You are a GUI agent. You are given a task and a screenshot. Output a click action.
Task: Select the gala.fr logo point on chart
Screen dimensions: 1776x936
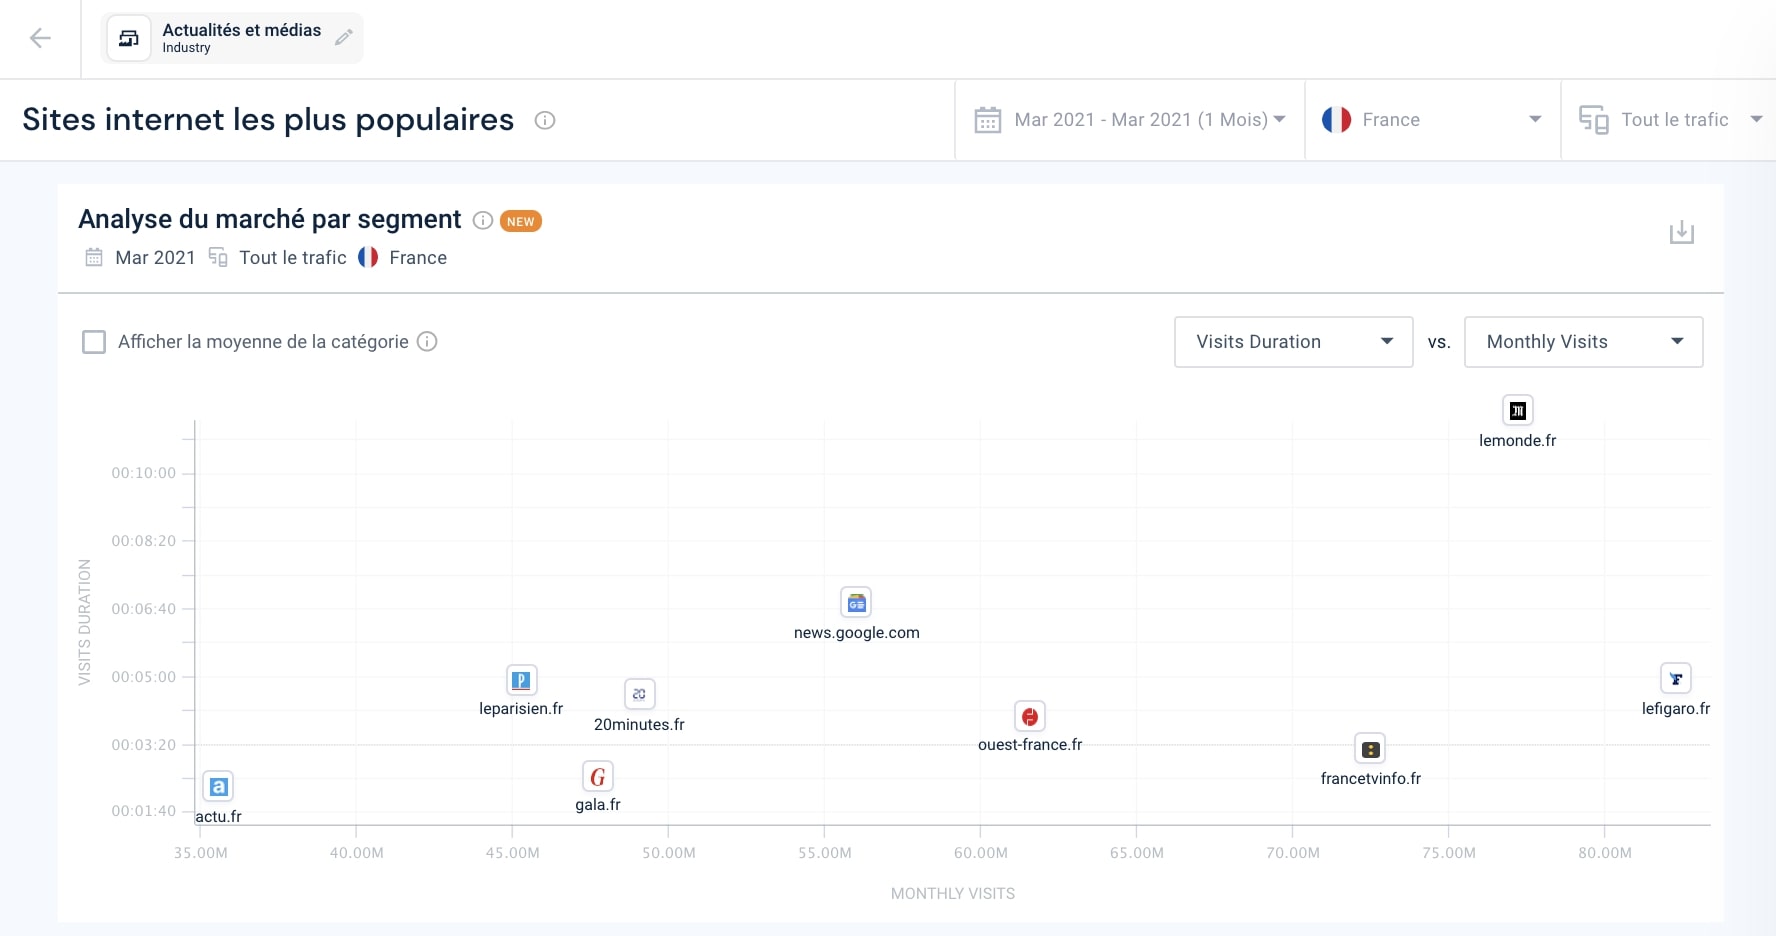pyautogui.click(x=598, y=777)
